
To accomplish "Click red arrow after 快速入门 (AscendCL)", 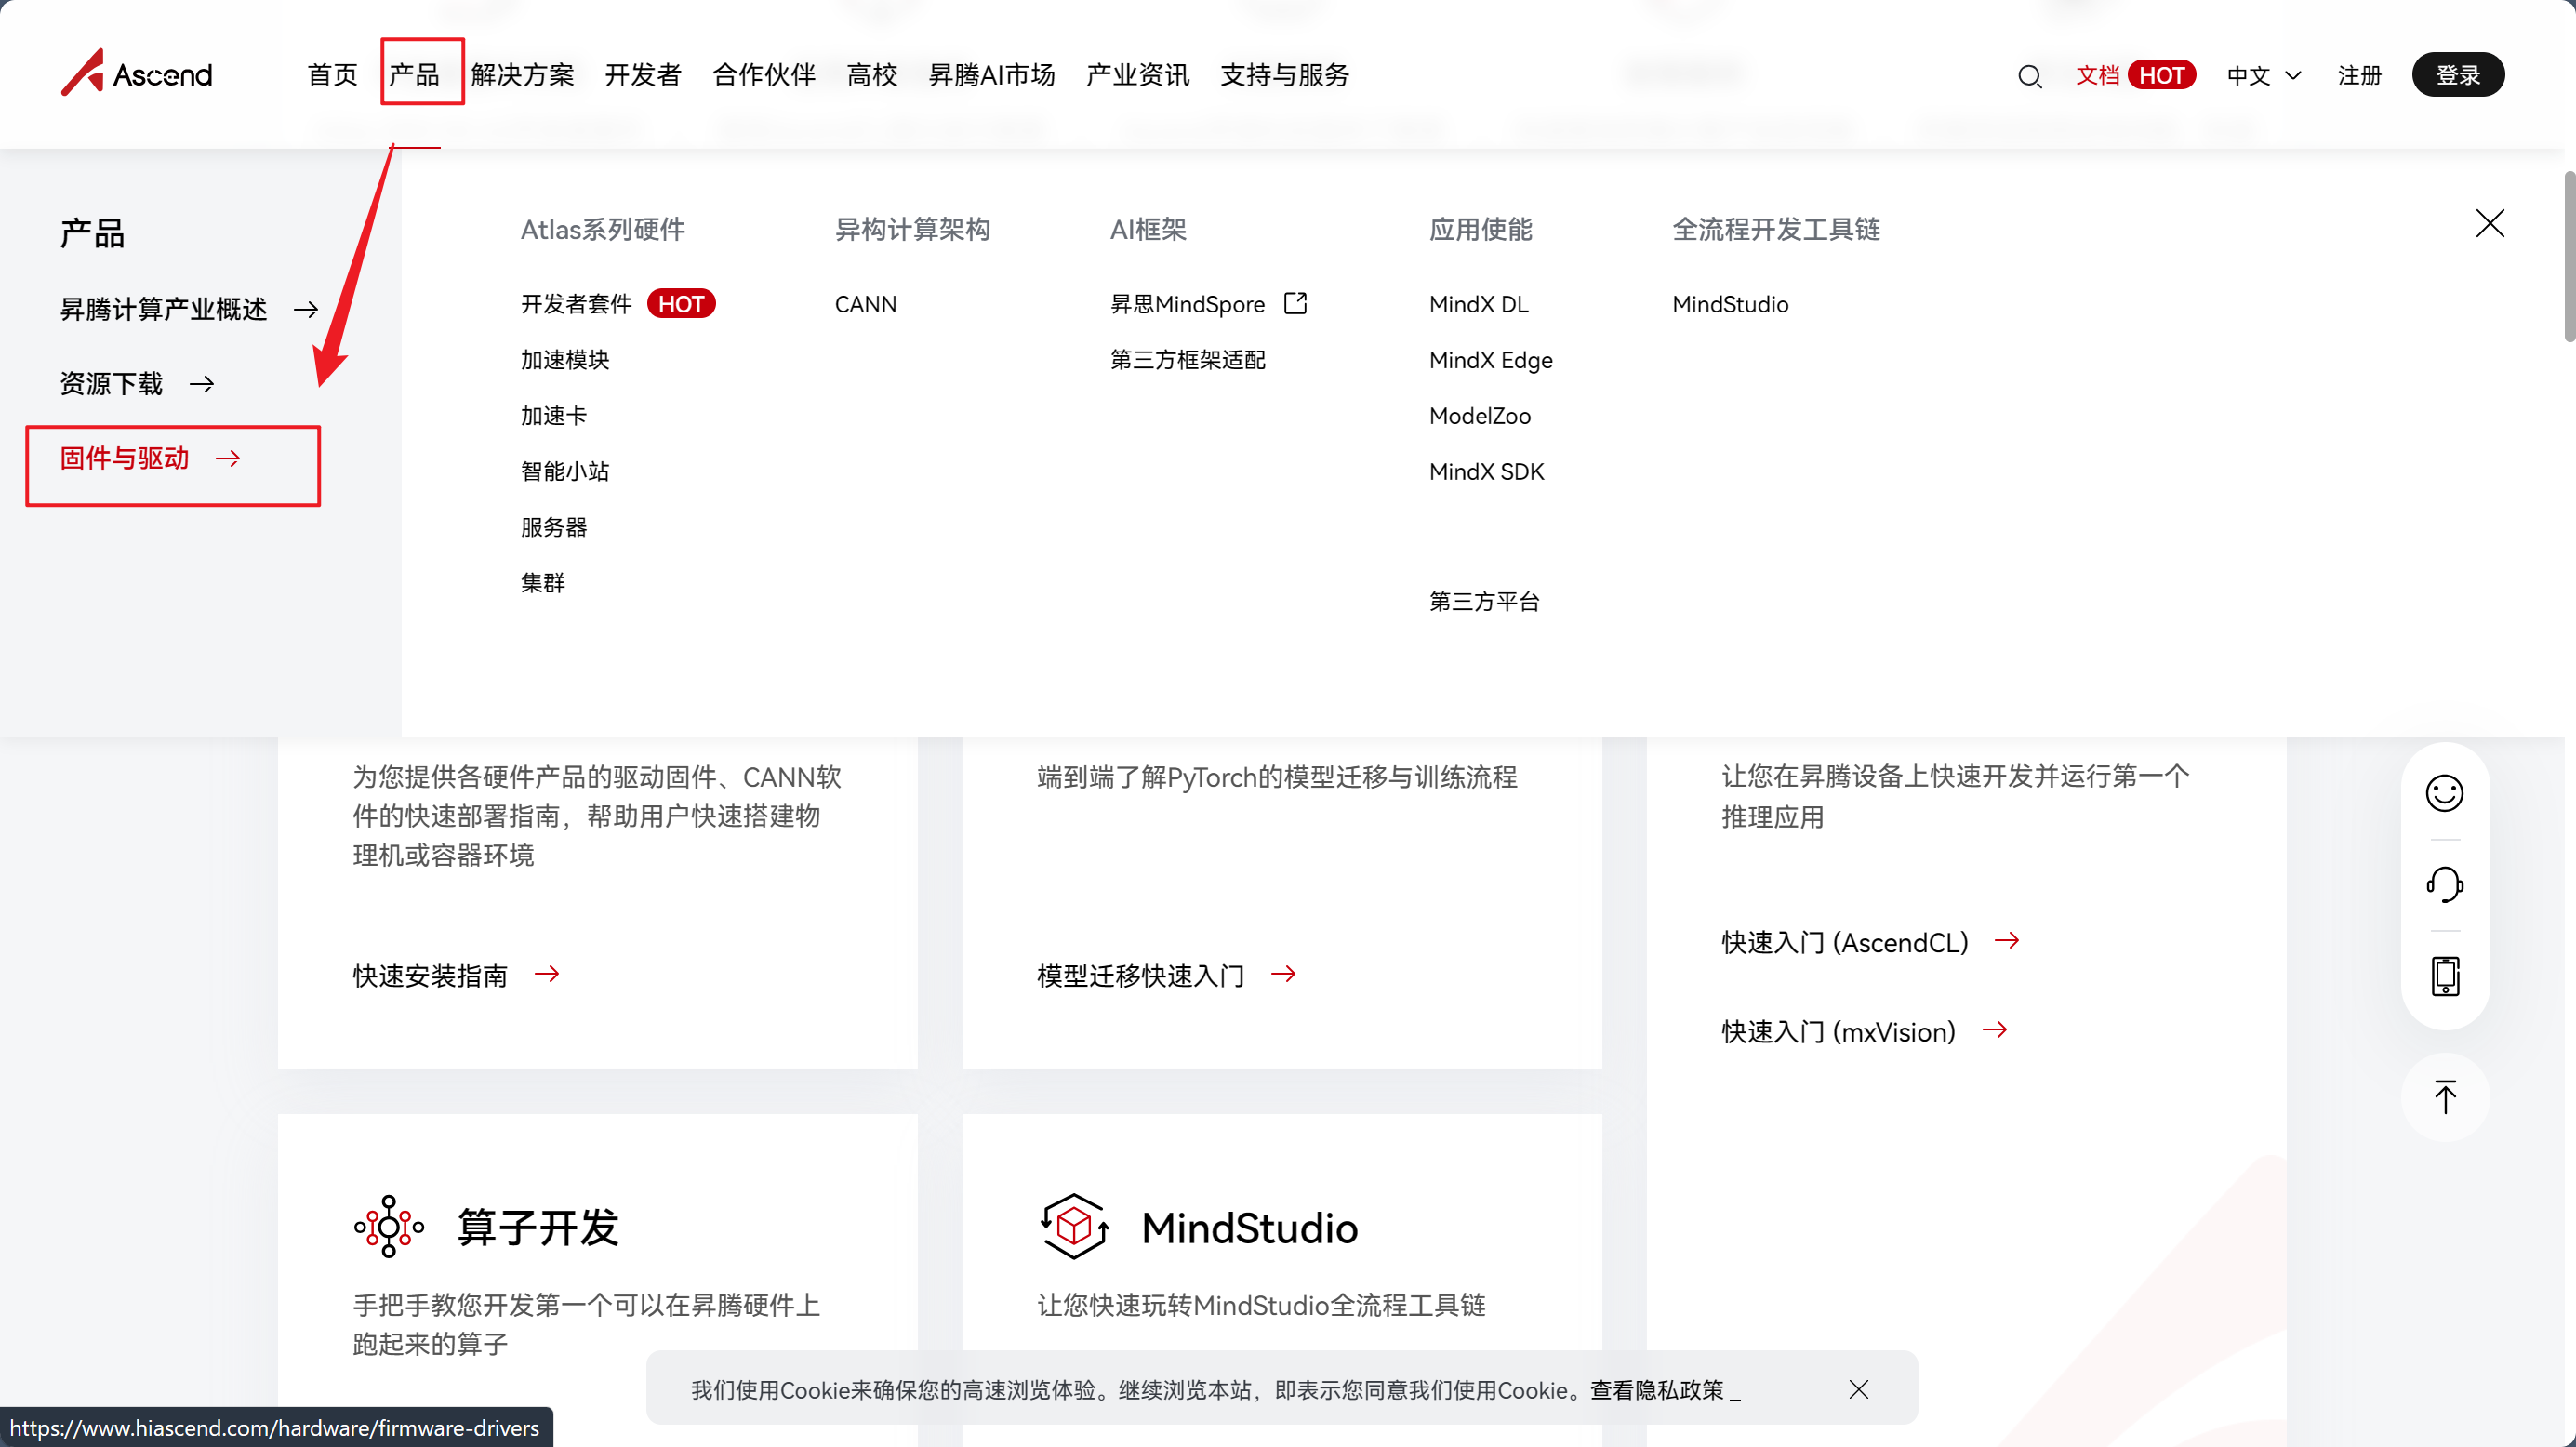I will [2006, 941].
